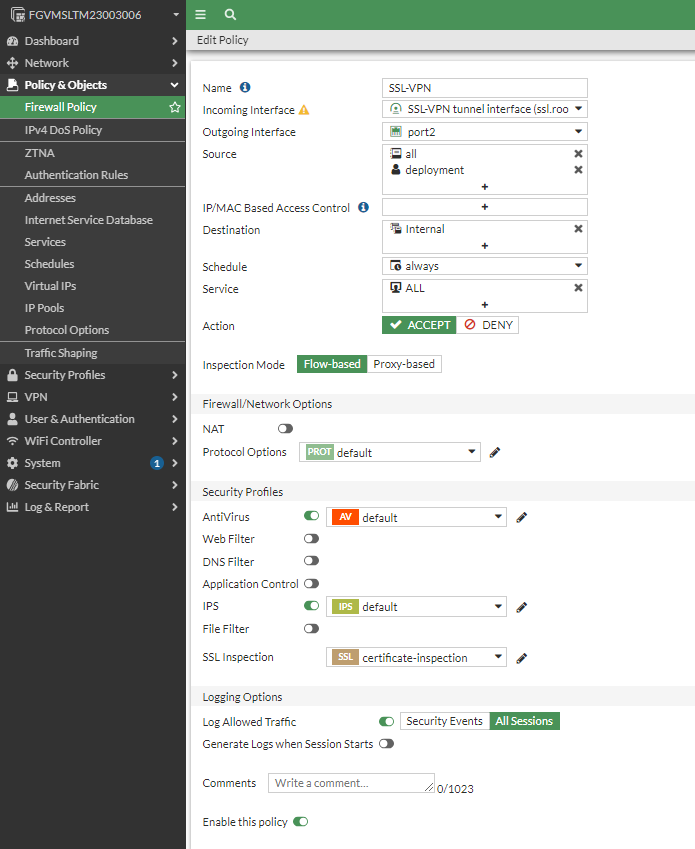Set Action to DENY
Screen dimensions: 695x849
click(488, 326)
